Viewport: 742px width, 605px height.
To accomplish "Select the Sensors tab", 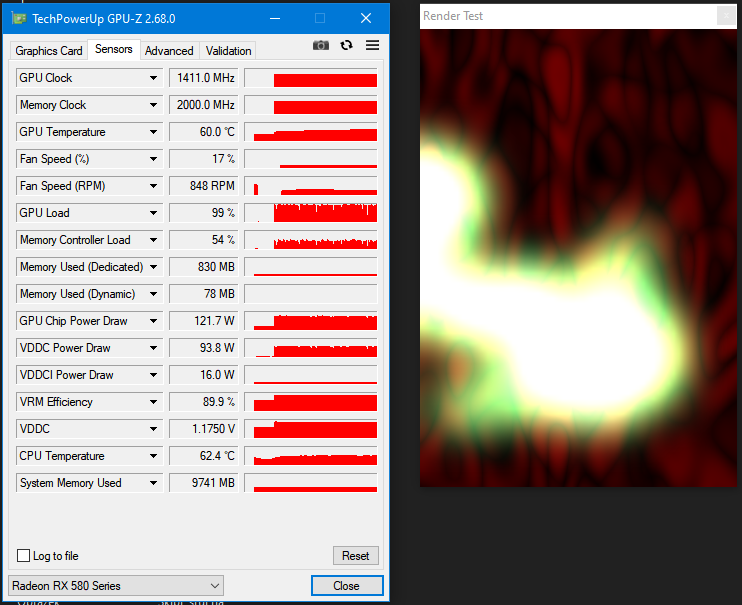I will pos(114,49).
